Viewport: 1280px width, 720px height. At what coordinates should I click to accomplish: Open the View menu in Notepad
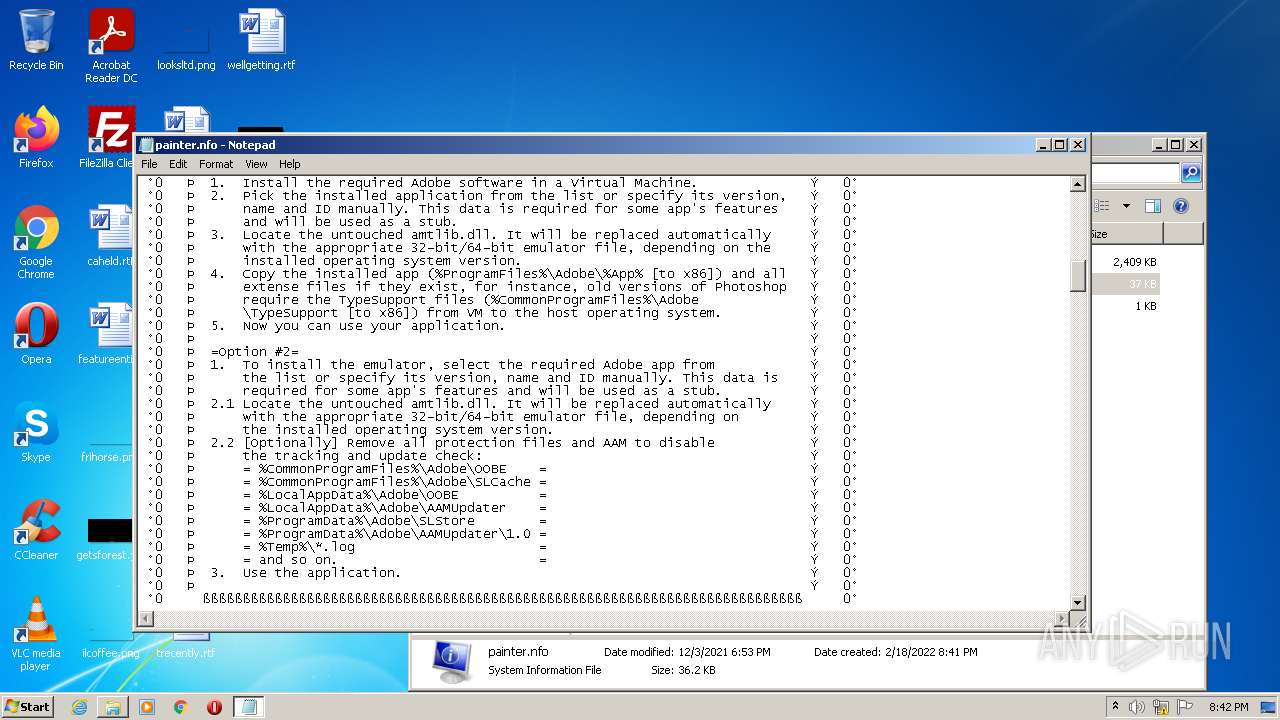(x=256, y=164)
